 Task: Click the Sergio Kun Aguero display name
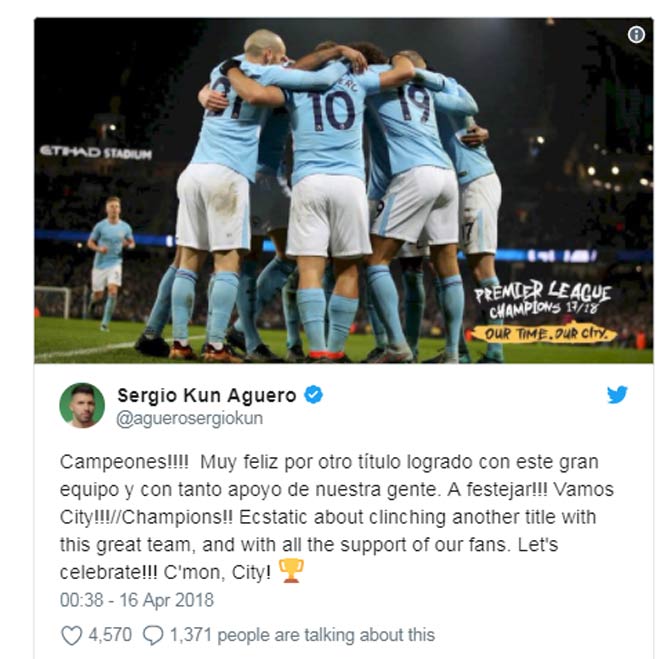pyautogui.click(x=207, y=395)
